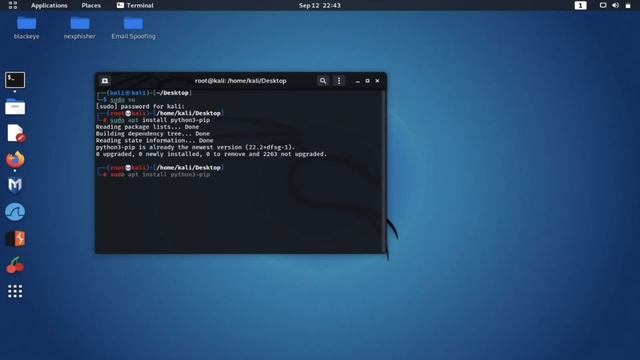Open the Files manager in the dock
Image resolution: width=640 pixels, height=360 pixels.
(15, 107)
